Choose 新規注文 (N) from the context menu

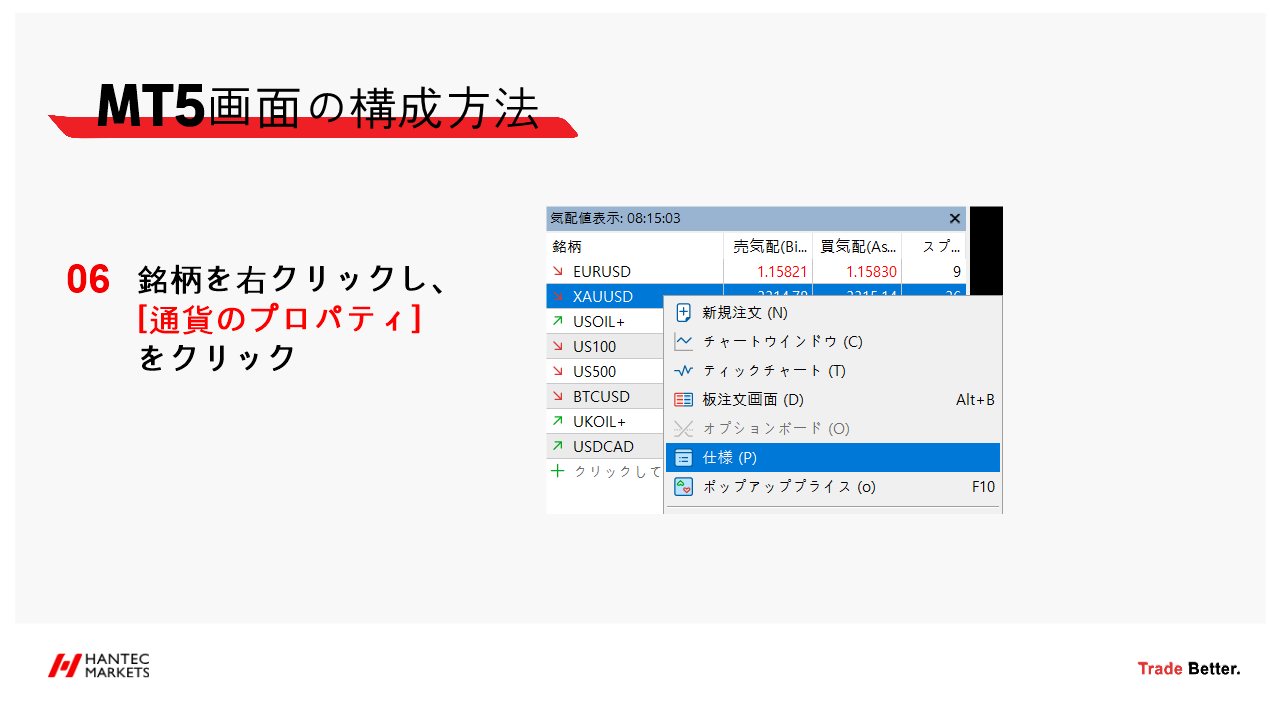[833, 313]
